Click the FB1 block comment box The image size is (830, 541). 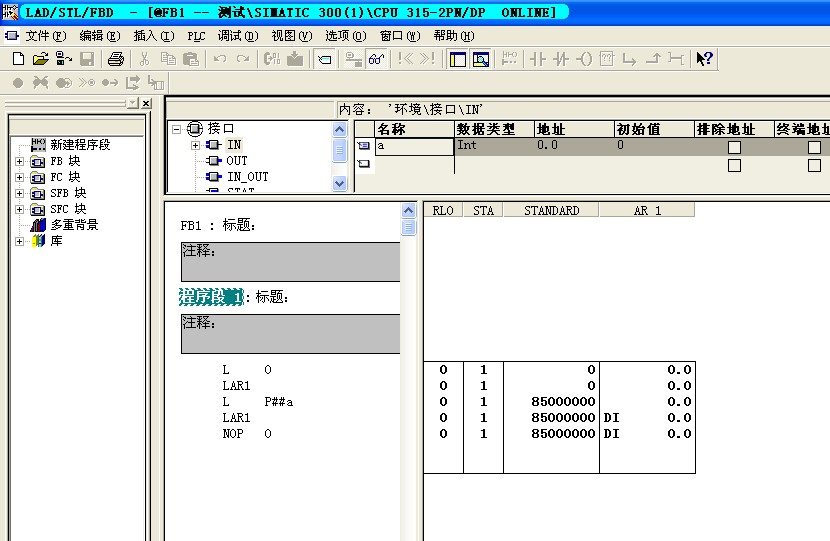pyautogui.click(x=291, y=262)
